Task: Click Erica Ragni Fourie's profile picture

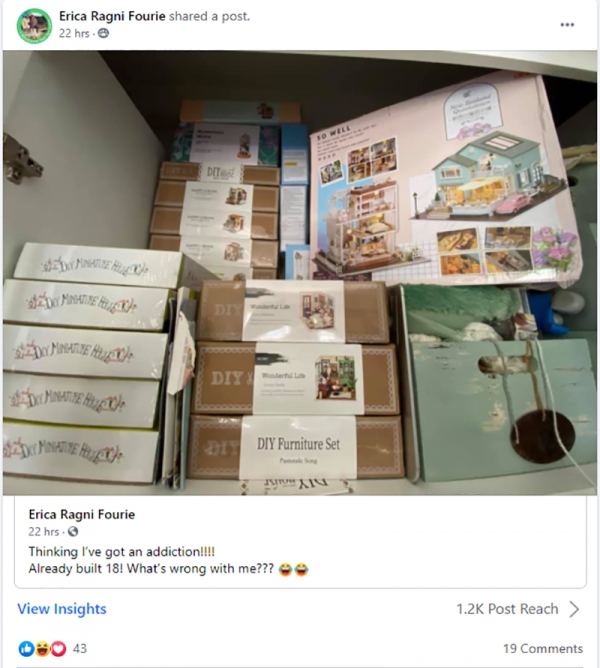Action: pyautogui.click(x=35, y=26)
